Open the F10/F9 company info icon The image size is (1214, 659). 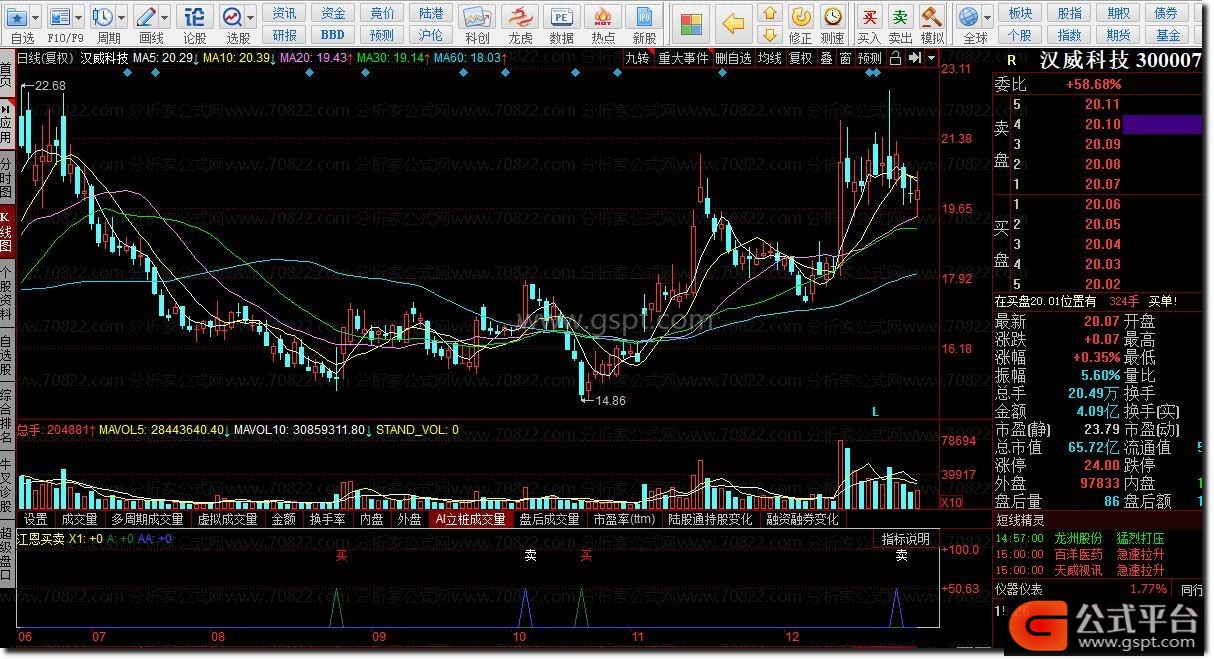pyautogui.click(x=60, y=17)
